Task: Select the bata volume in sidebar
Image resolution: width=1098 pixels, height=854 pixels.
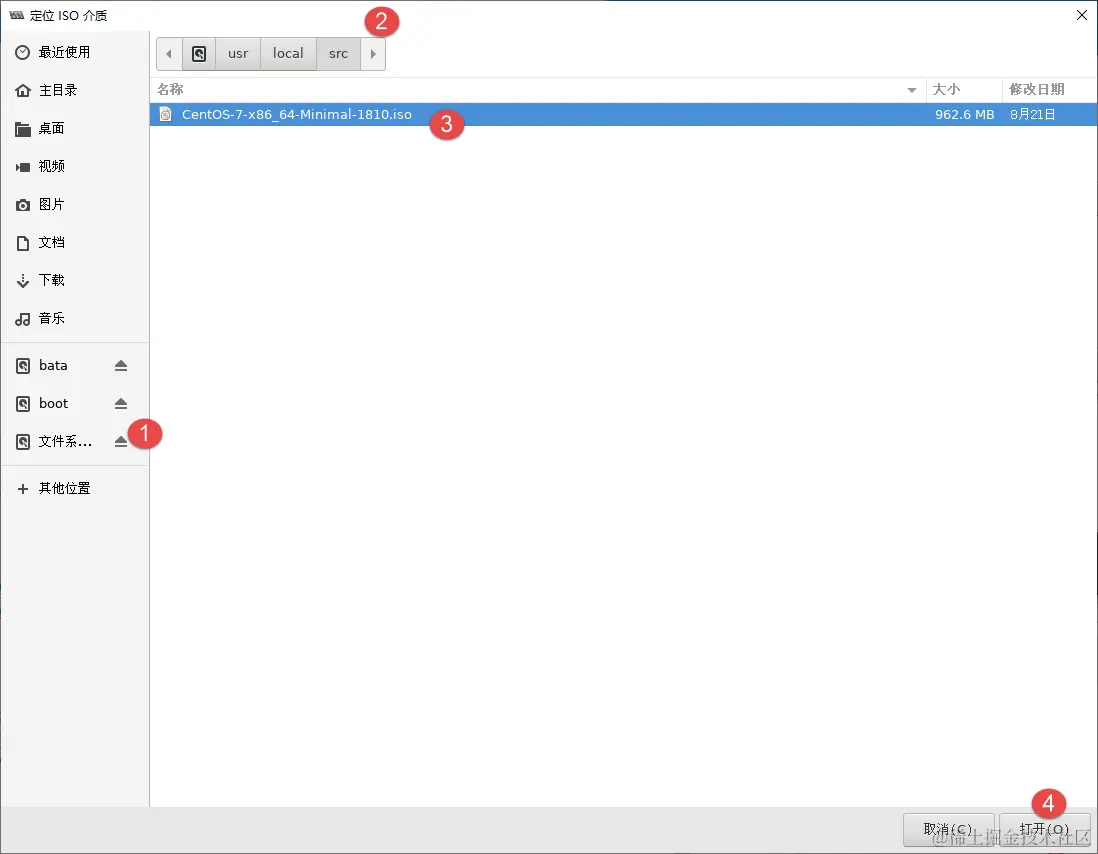Action: click(x=75, y=365)
